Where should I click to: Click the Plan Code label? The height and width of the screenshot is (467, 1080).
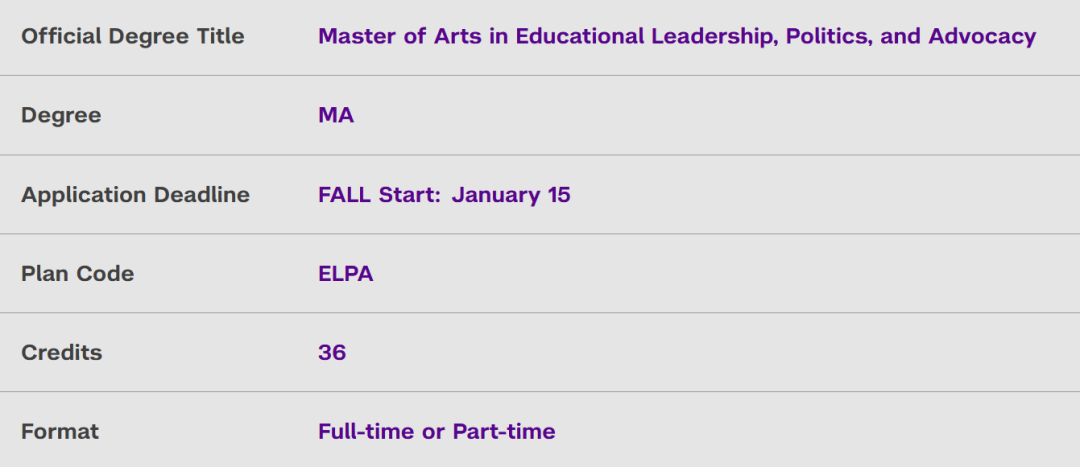(x=78, y=273)
